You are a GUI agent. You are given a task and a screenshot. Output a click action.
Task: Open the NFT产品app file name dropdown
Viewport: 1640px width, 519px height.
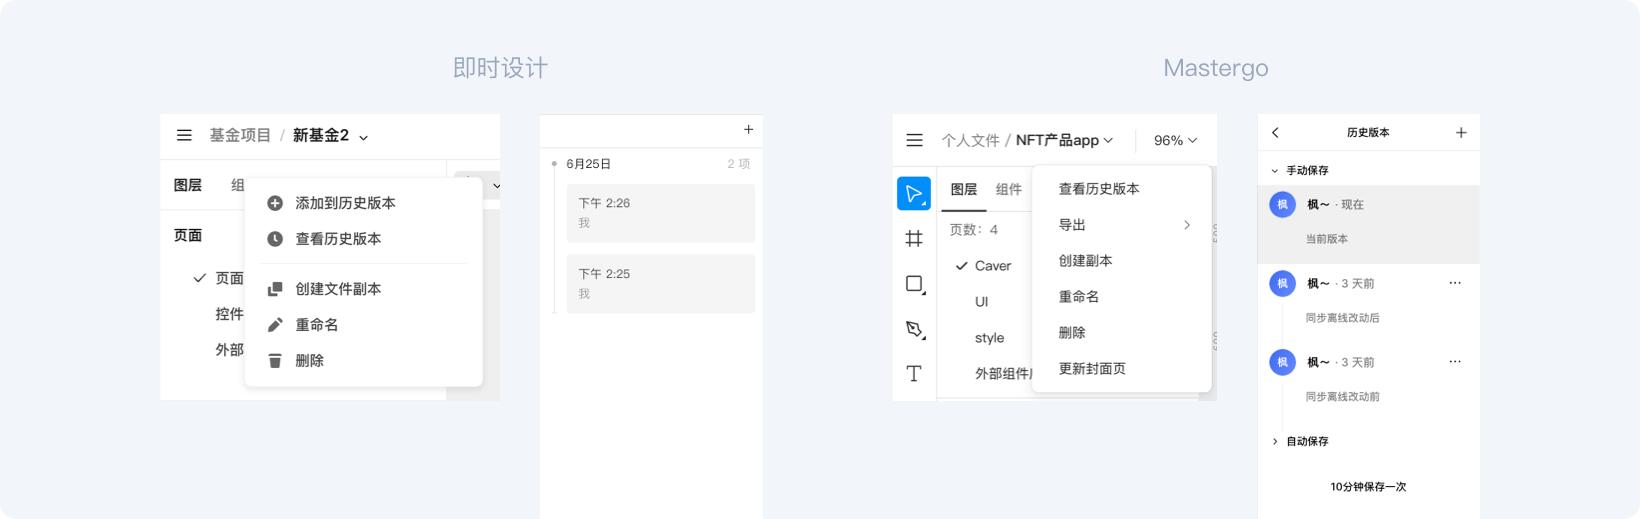pyautogui.click(x=1108, y=140)
